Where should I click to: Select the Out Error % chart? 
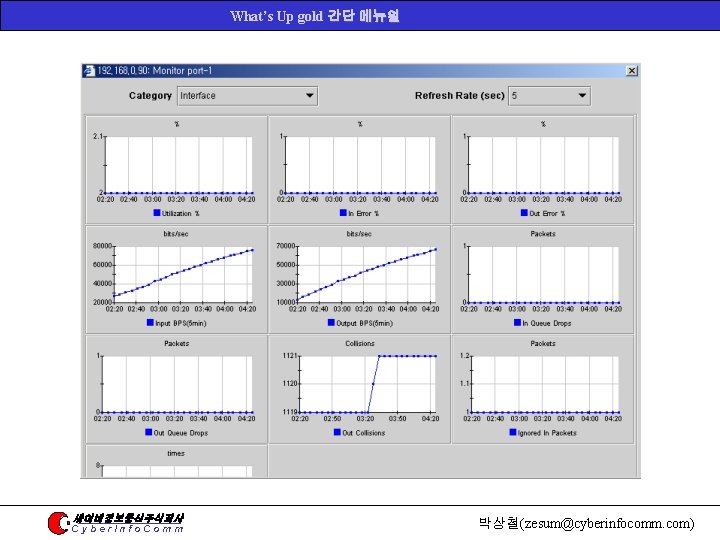coord(543,169)
